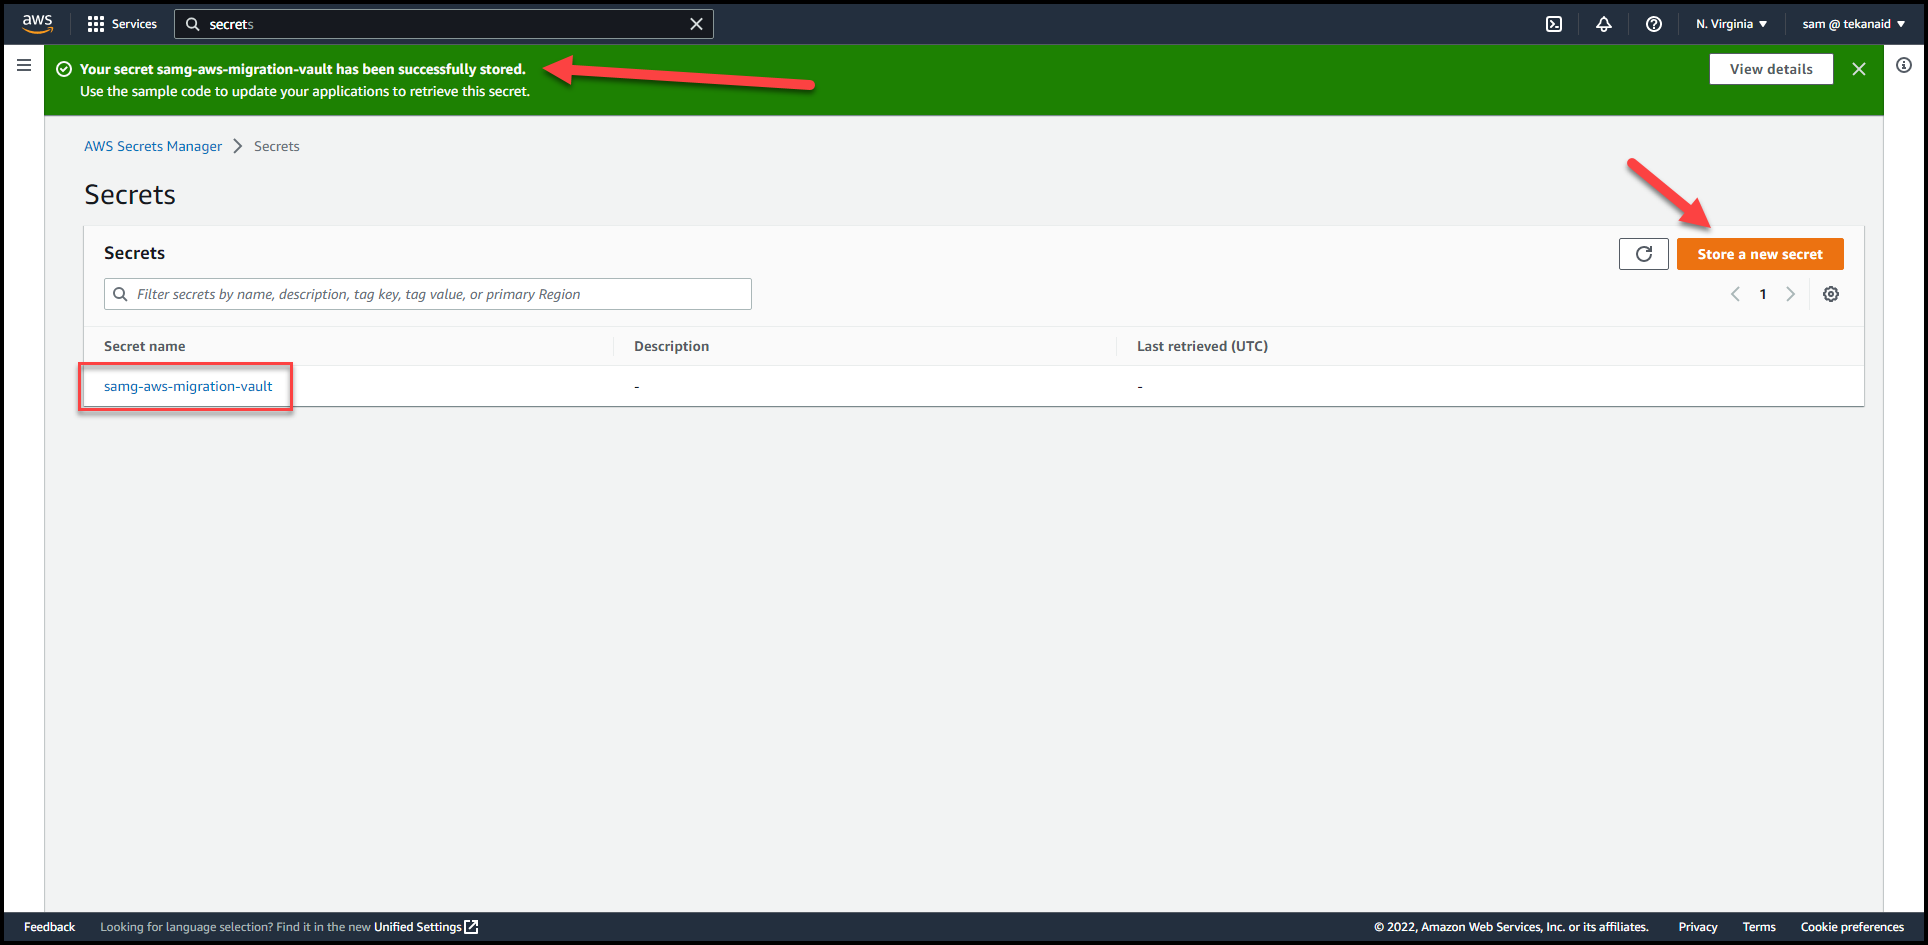
Task: Open Cookie preferences in the footer
Action: coord(1852,926)
